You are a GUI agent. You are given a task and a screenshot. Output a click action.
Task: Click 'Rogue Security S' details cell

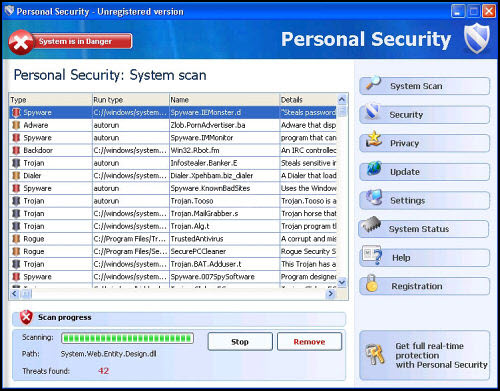pos(308,252)
